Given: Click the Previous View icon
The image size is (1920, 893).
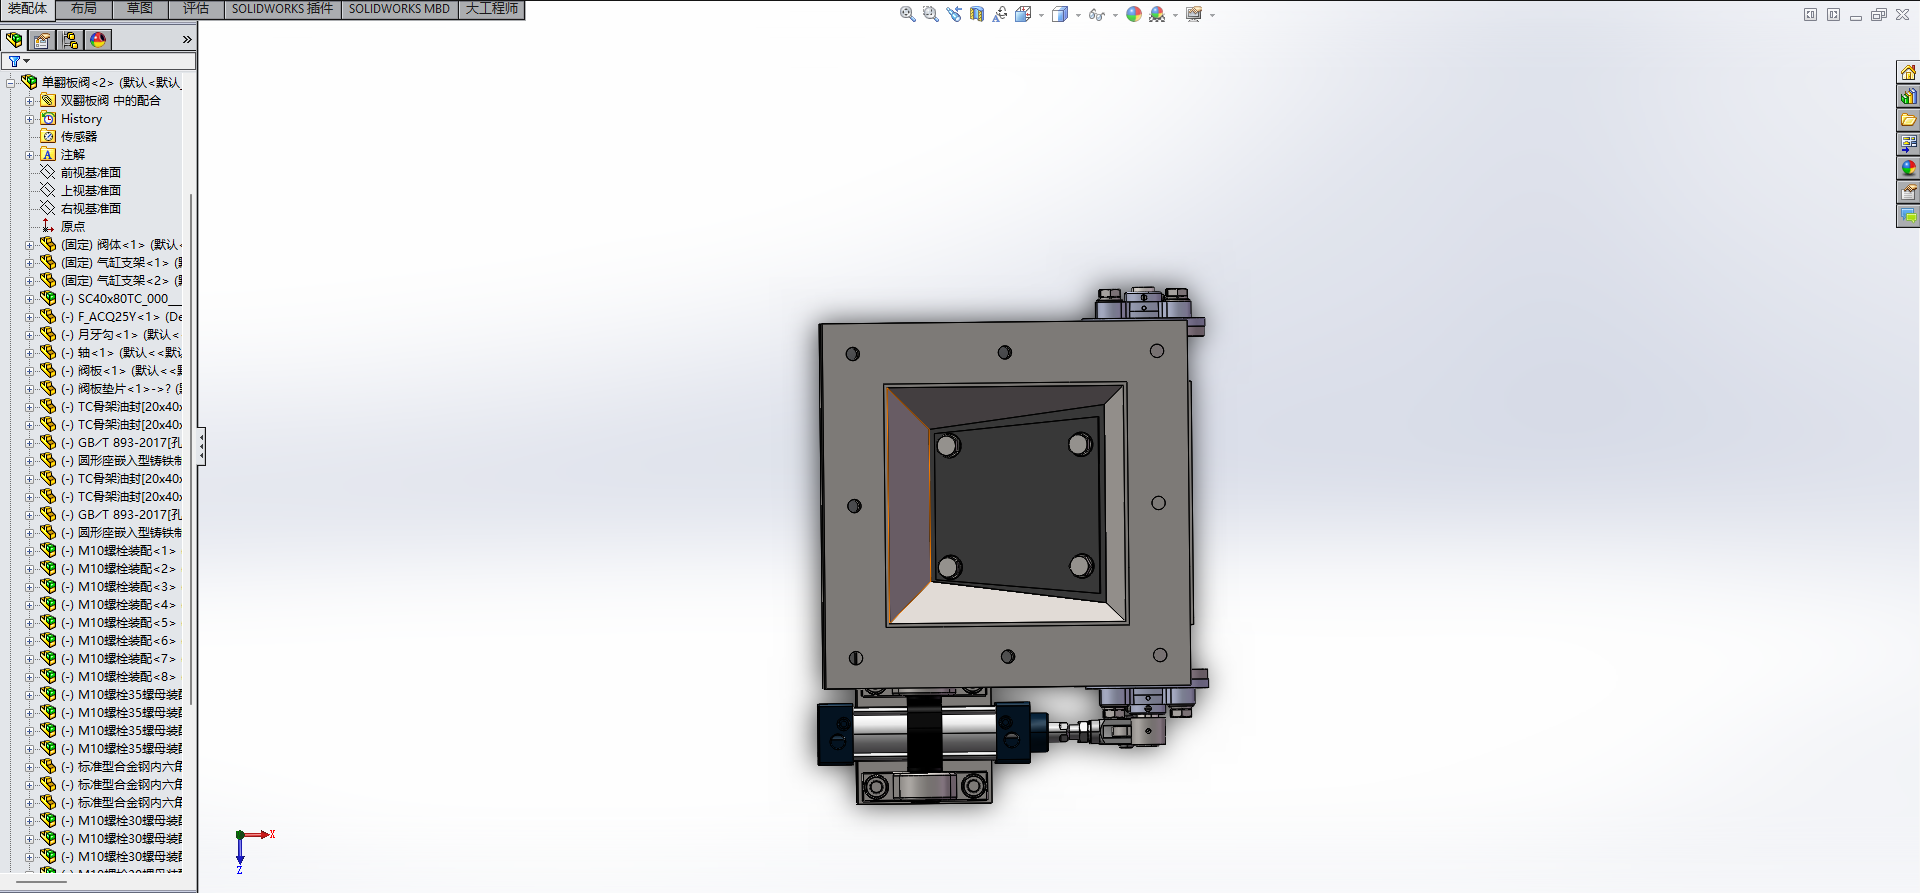Looking at the screenshot, I should (954, 14).
